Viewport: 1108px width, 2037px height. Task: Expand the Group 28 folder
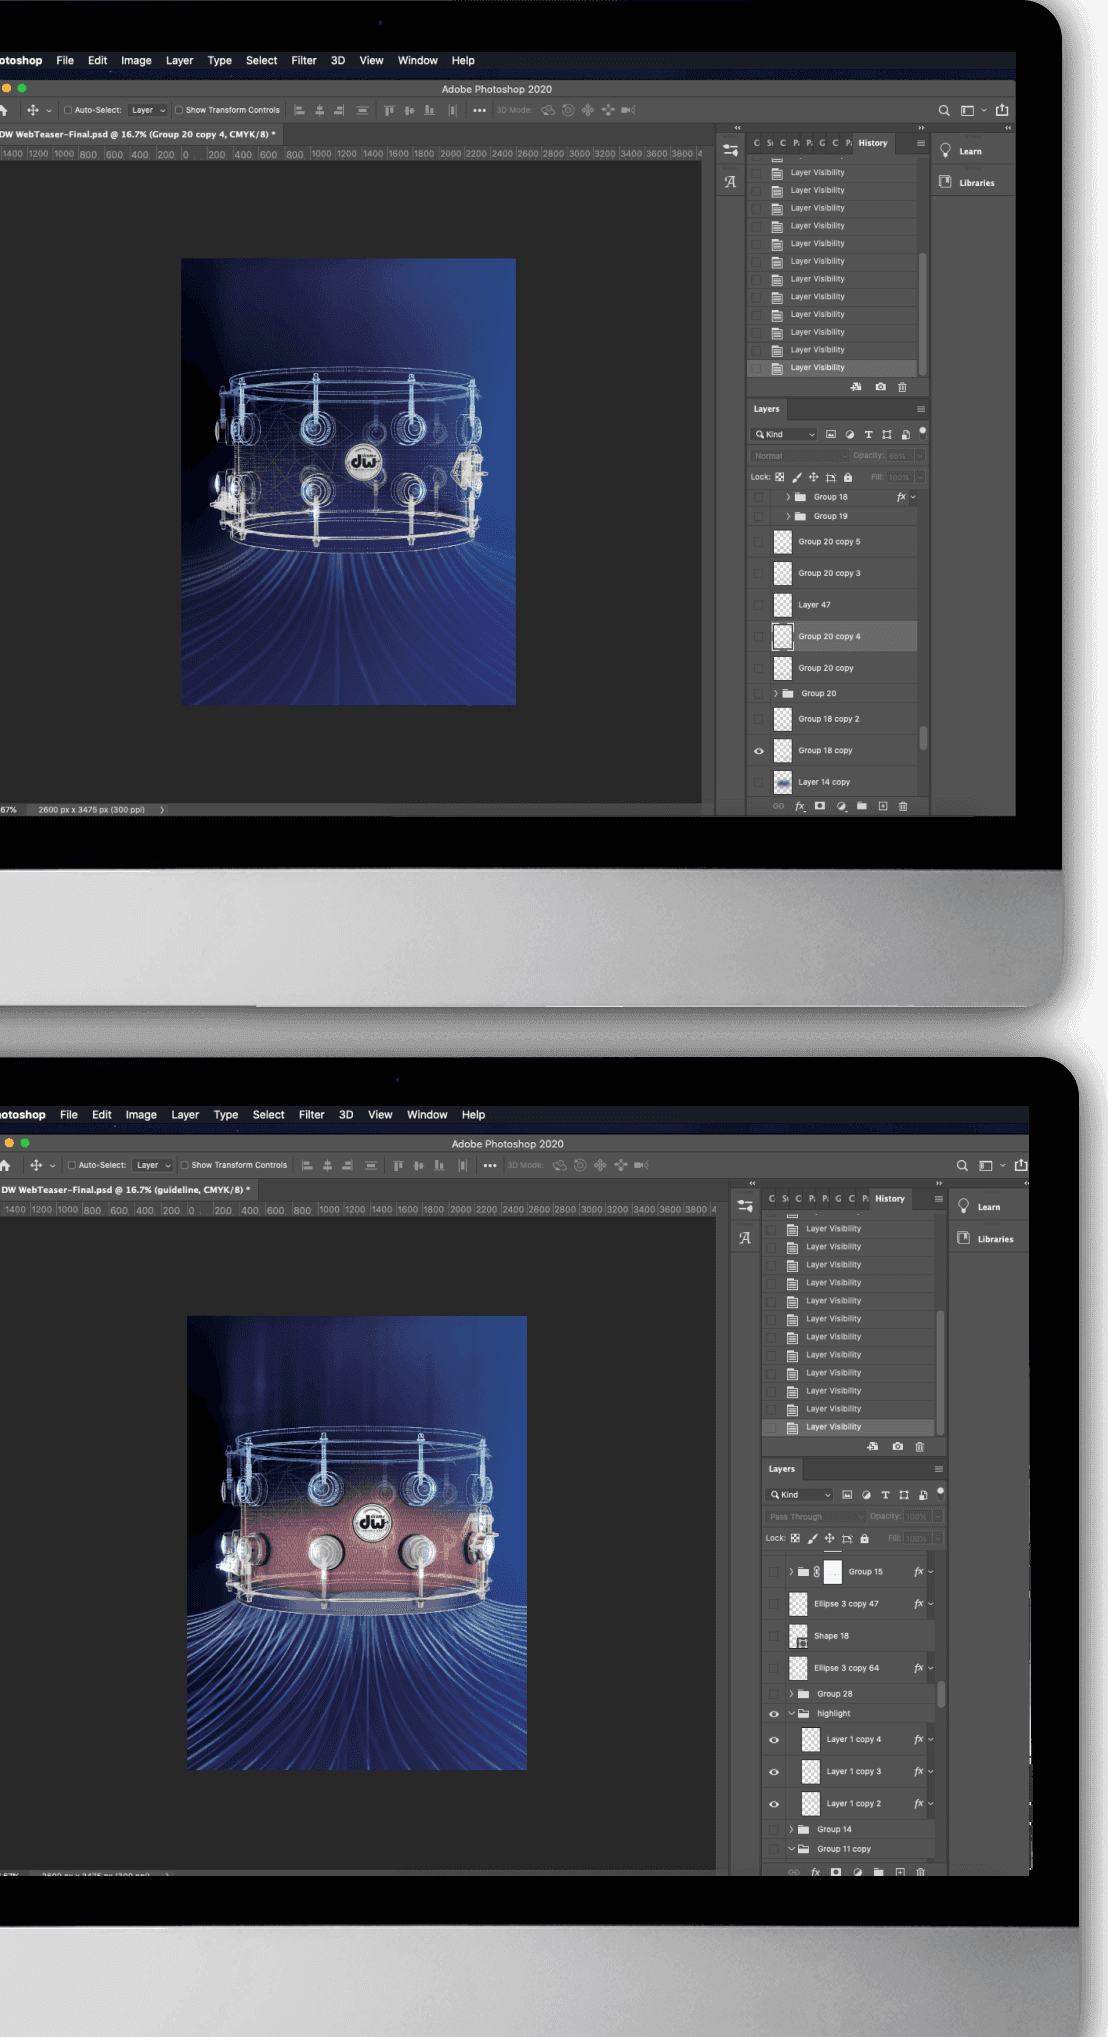coord(791,1694)
